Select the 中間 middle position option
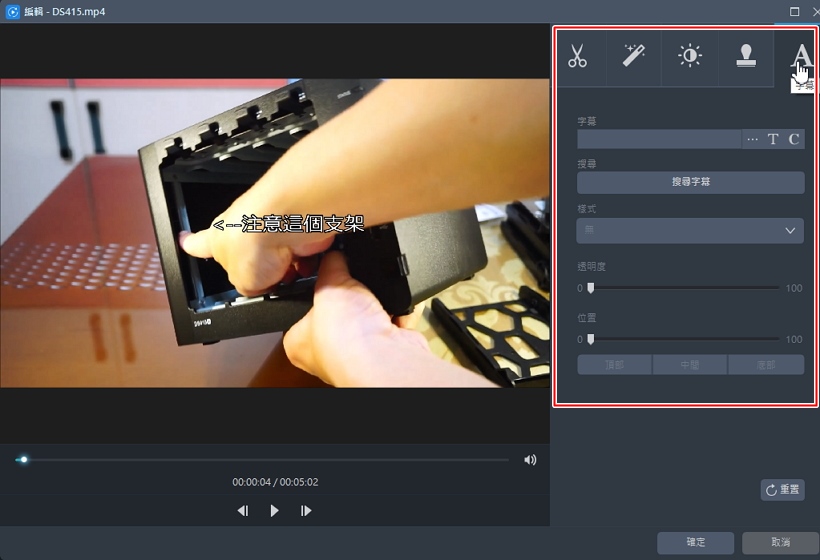The width and height of the screenshot is (820, 560). 690,365
